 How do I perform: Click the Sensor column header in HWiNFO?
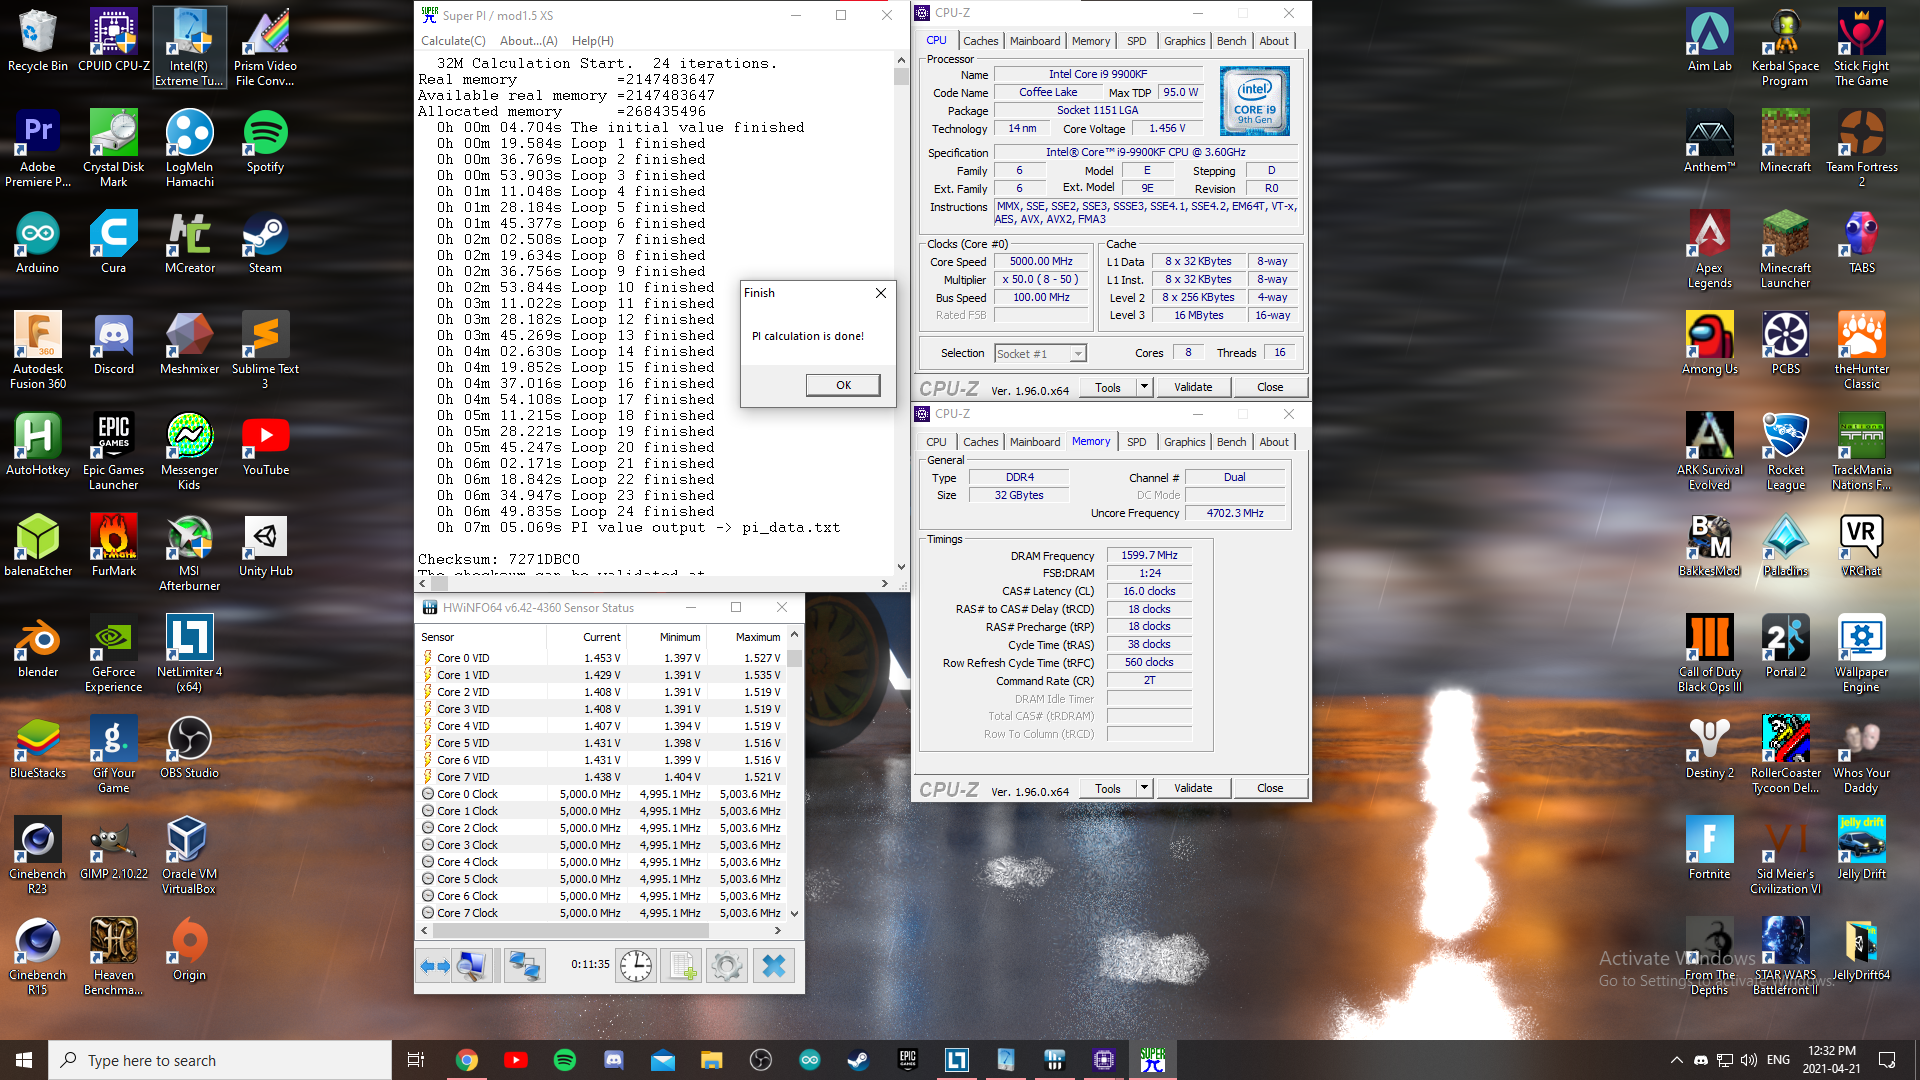click(x=481, y=637)
